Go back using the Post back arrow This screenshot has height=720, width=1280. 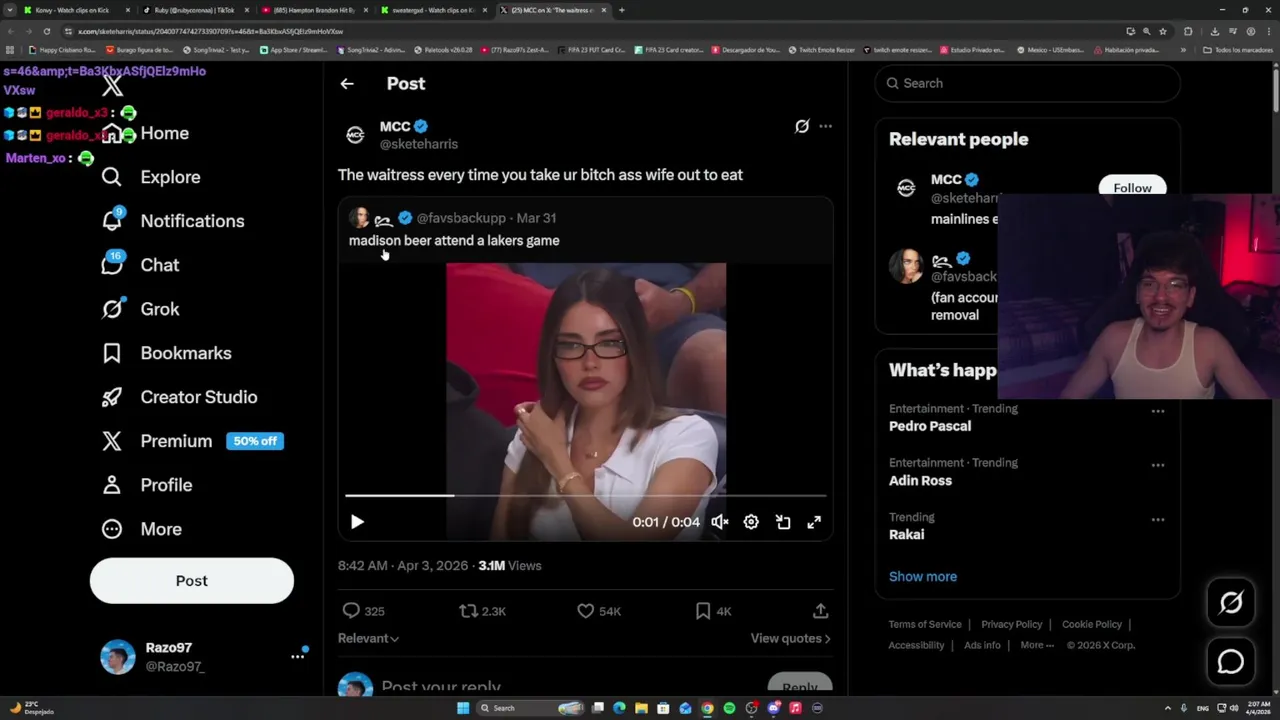point(347,84)
